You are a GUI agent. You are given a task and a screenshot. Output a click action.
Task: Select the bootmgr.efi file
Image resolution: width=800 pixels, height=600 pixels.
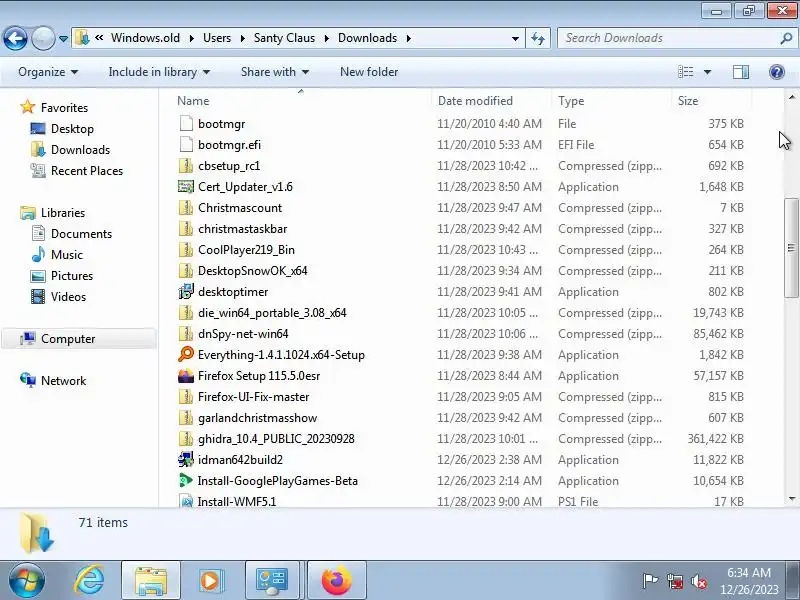click(x=229, y=145)
